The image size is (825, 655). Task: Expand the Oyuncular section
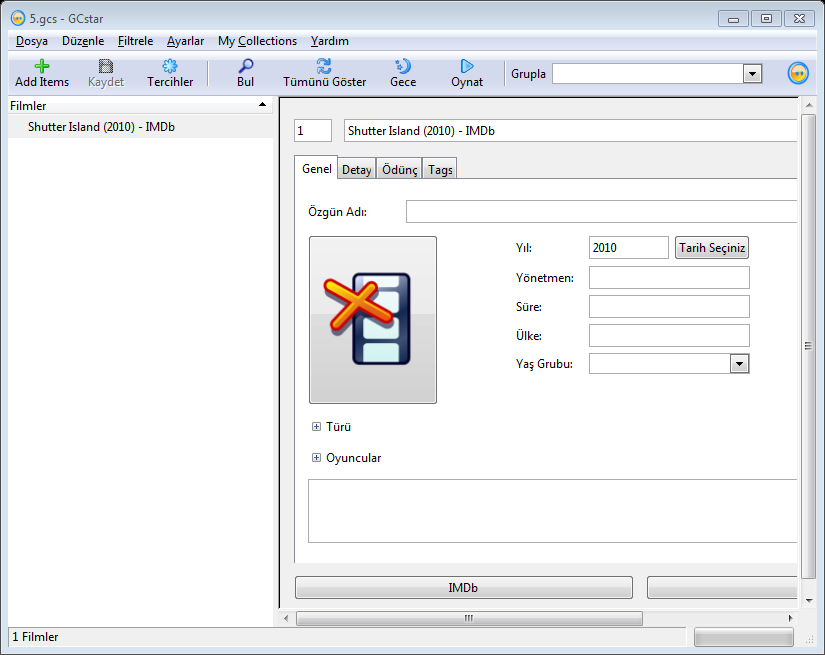[x=317, y=458]
